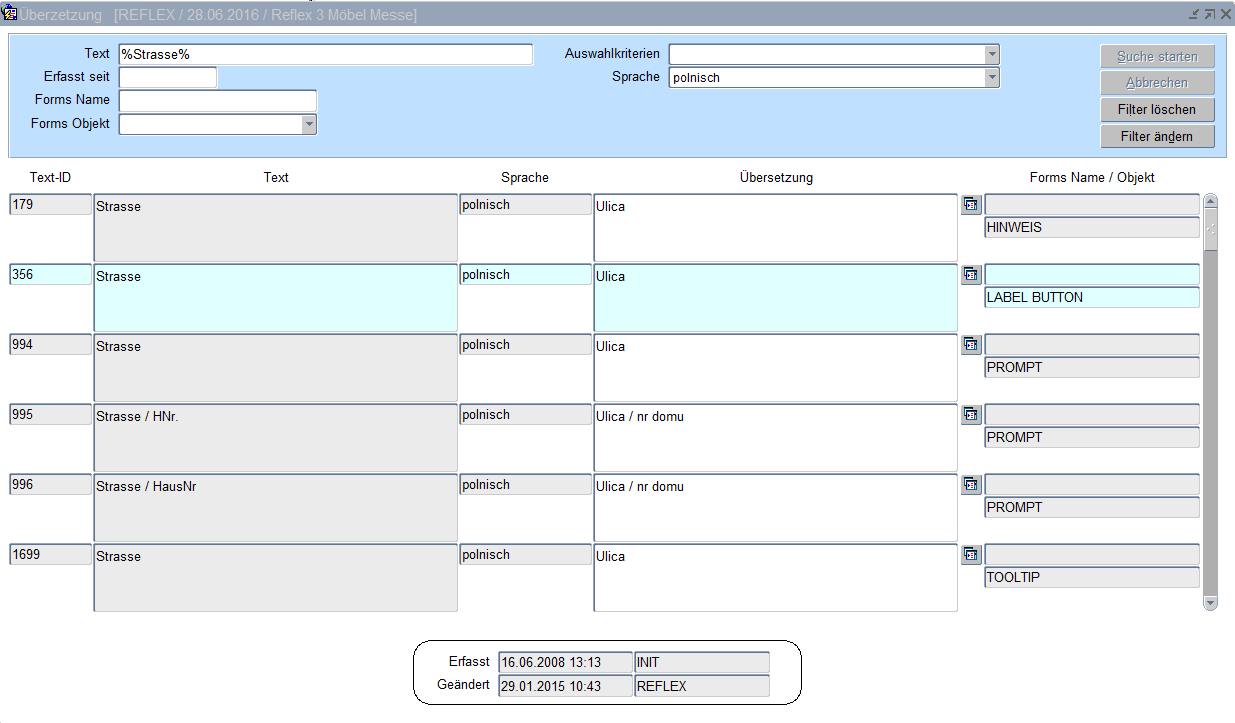Viewport: 1235px width, 723px height.
Task: Click the editor icon in Text-ID 994 row
Action: point(971,344)
